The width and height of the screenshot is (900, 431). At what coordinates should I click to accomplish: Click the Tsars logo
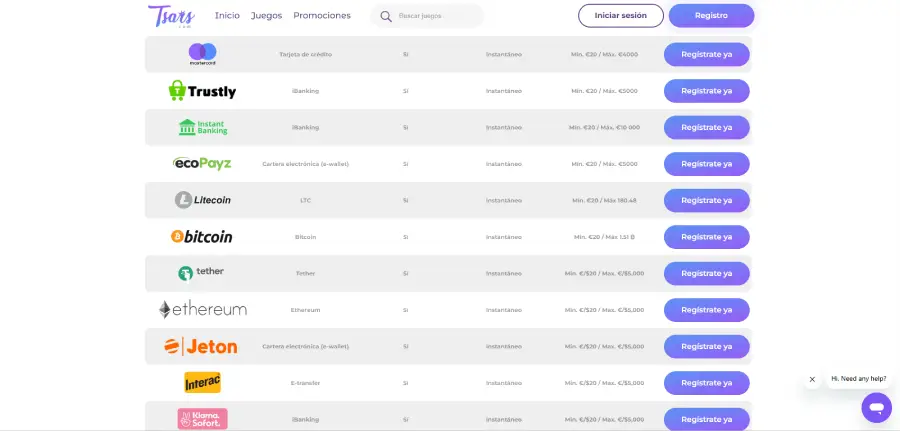tap(172, 16)
